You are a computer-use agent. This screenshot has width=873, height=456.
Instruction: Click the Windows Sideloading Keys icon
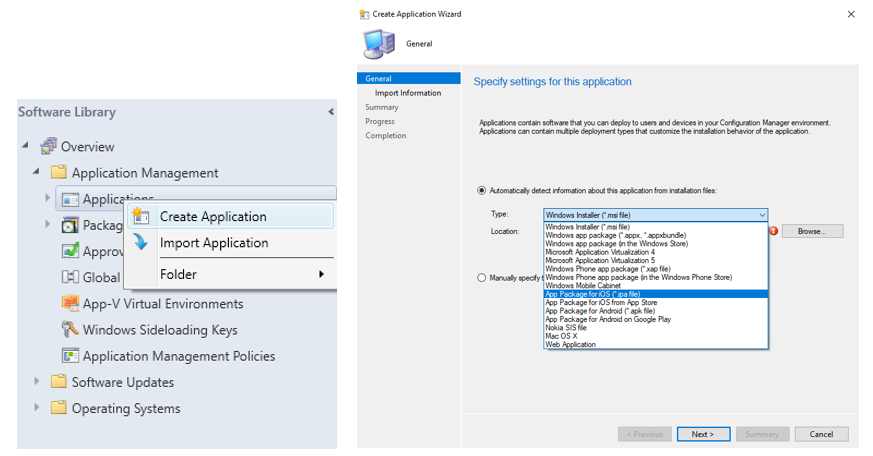(x=70, y=330)
